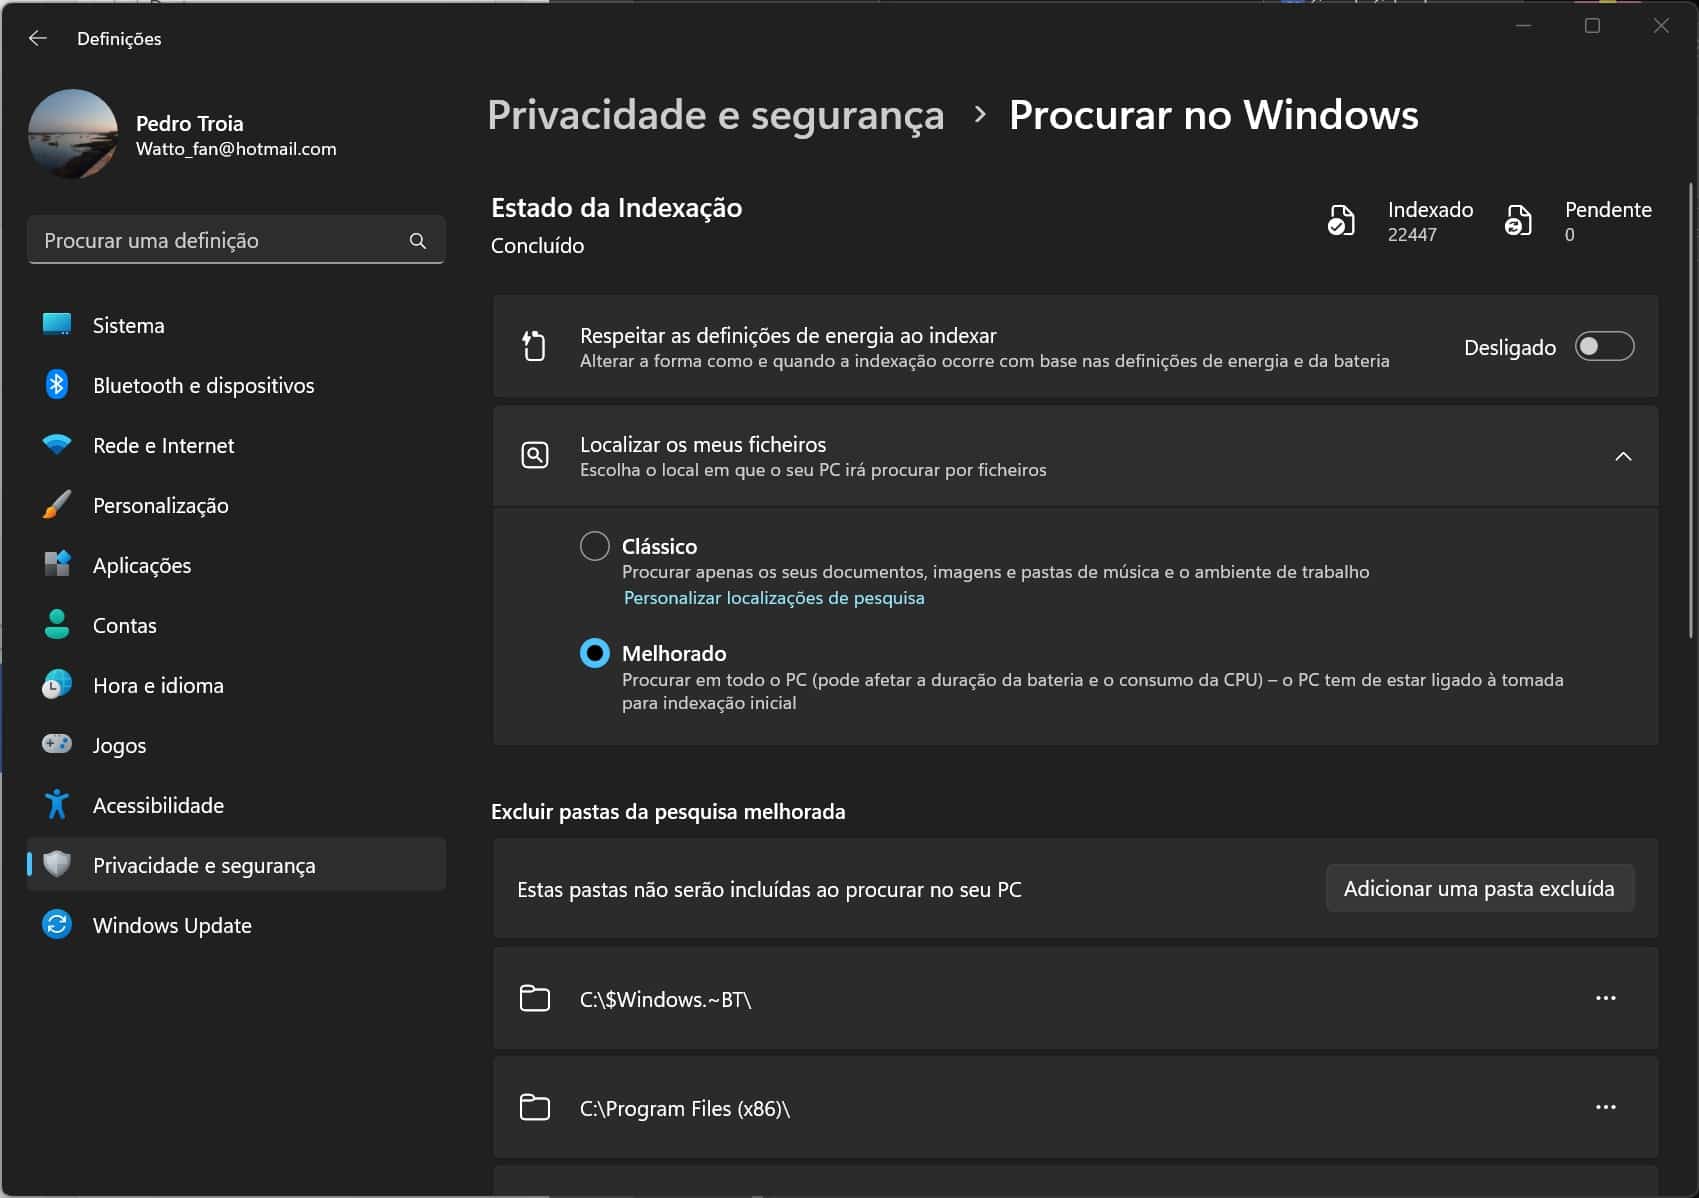
Task: Select Contas in the sidebar
Action: 124,626
